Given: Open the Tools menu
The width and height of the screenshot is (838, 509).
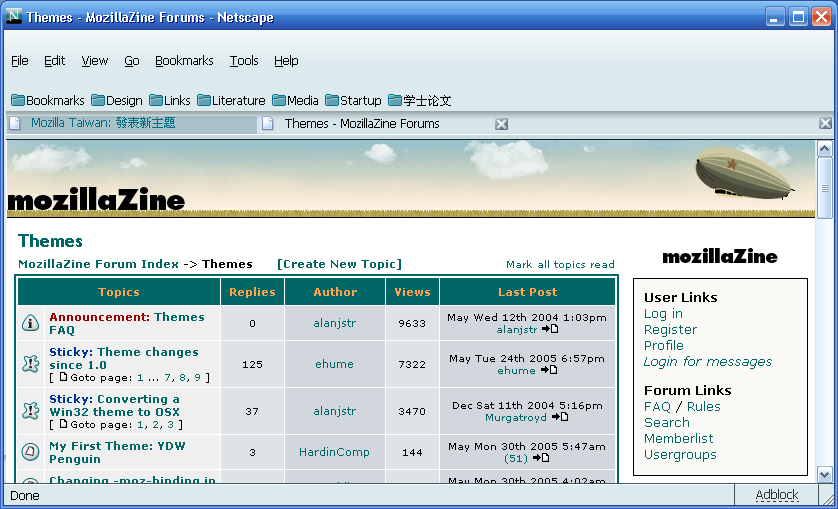Looking at the screenshot, I should [x=244, y=61].
